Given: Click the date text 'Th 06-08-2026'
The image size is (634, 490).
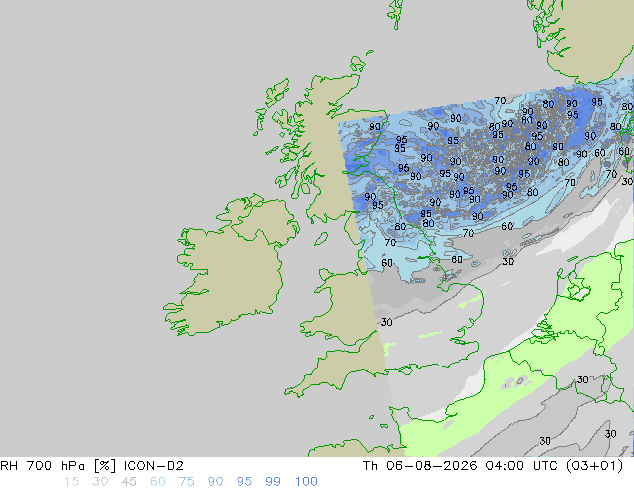Looking at the screenshot, I should pos(421,466).
